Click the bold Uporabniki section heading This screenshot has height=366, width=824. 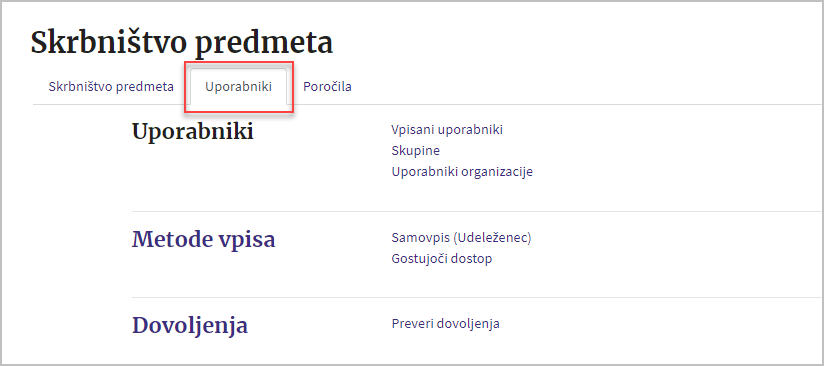pyautogui.click(x=192, y=131)
